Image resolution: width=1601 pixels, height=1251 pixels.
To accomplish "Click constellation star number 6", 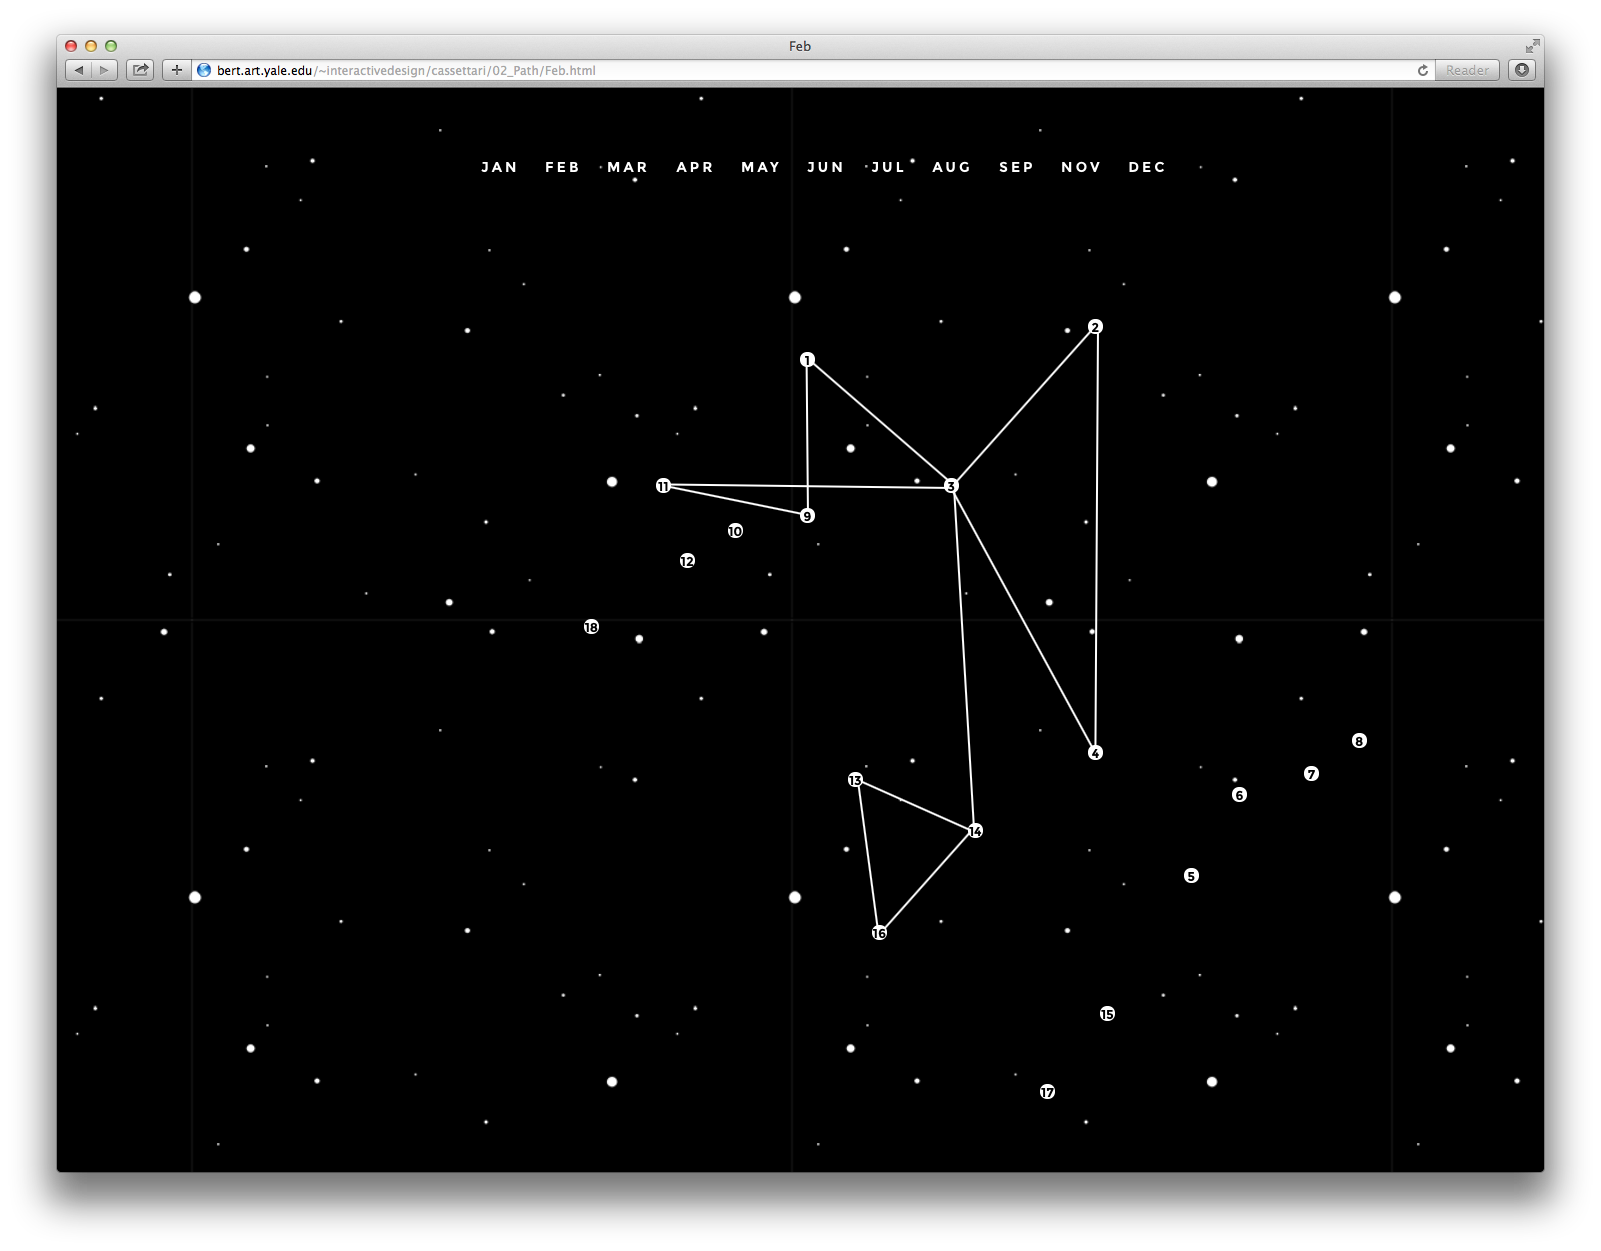I will (x=1239, y=795).
